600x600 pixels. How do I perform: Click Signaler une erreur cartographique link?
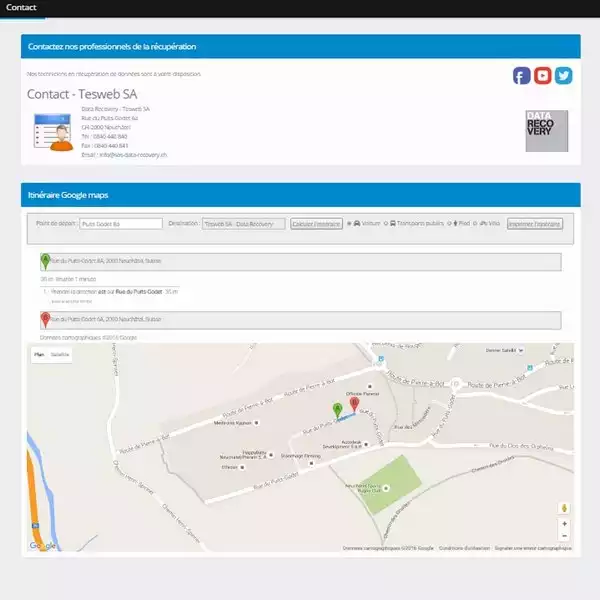click(533, 548)
